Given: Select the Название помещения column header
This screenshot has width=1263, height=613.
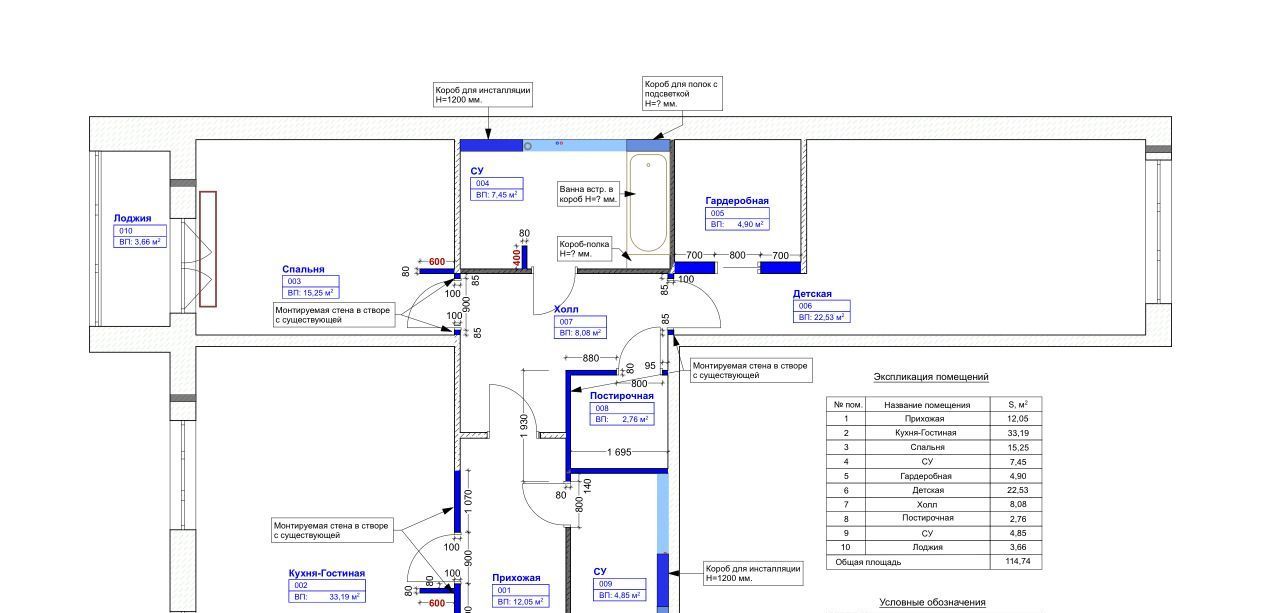Looking at the screenshot, I should tap(926, 405).
